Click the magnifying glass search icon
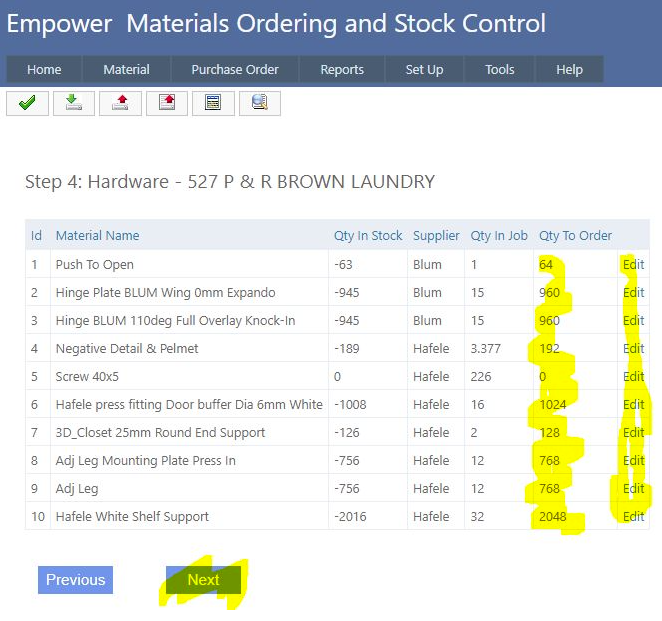Image resolution: width=662 pixels, height=621 pixels. coord(259,103)
